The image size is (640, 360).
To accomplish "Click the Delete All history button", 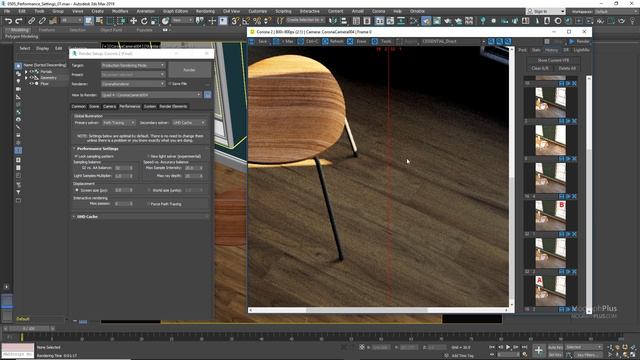I will (x=567, y=68).
